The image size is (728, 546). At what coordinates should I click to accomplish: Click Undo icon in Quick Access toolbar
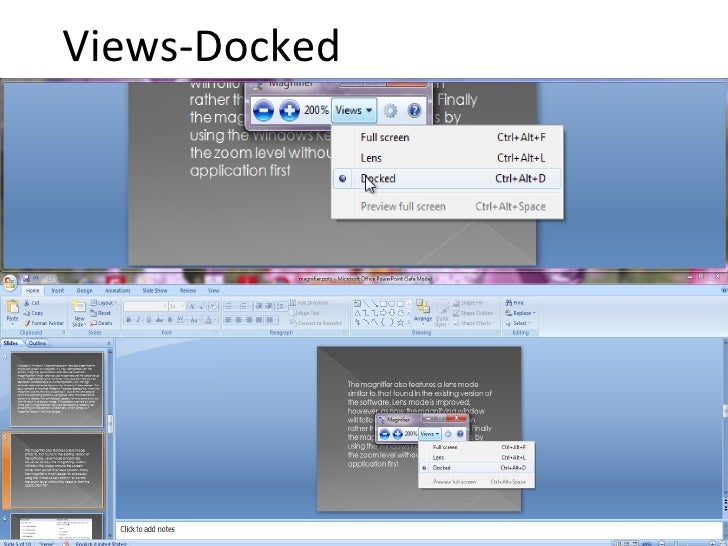(37, 279)
